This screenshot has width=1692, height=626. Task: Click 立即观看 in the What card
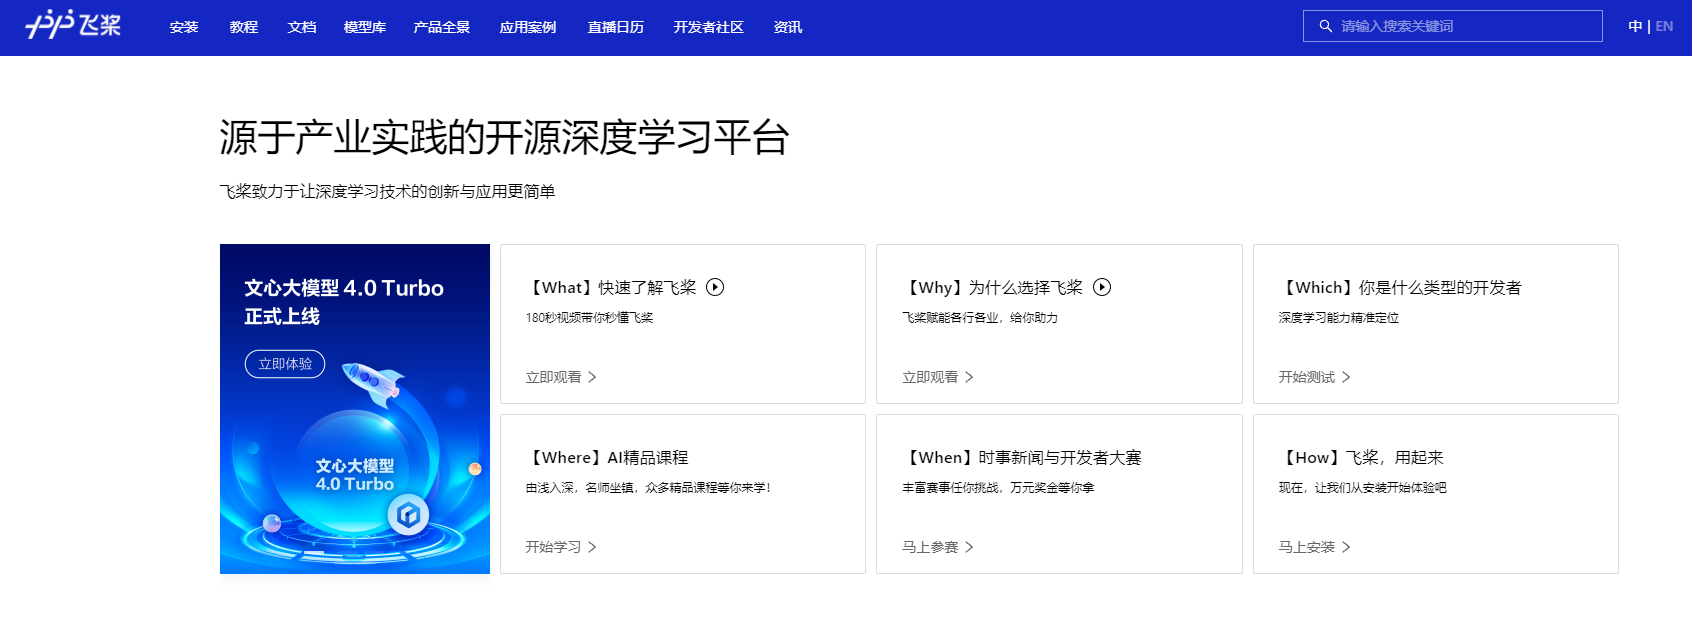click(x=553, y=377)
